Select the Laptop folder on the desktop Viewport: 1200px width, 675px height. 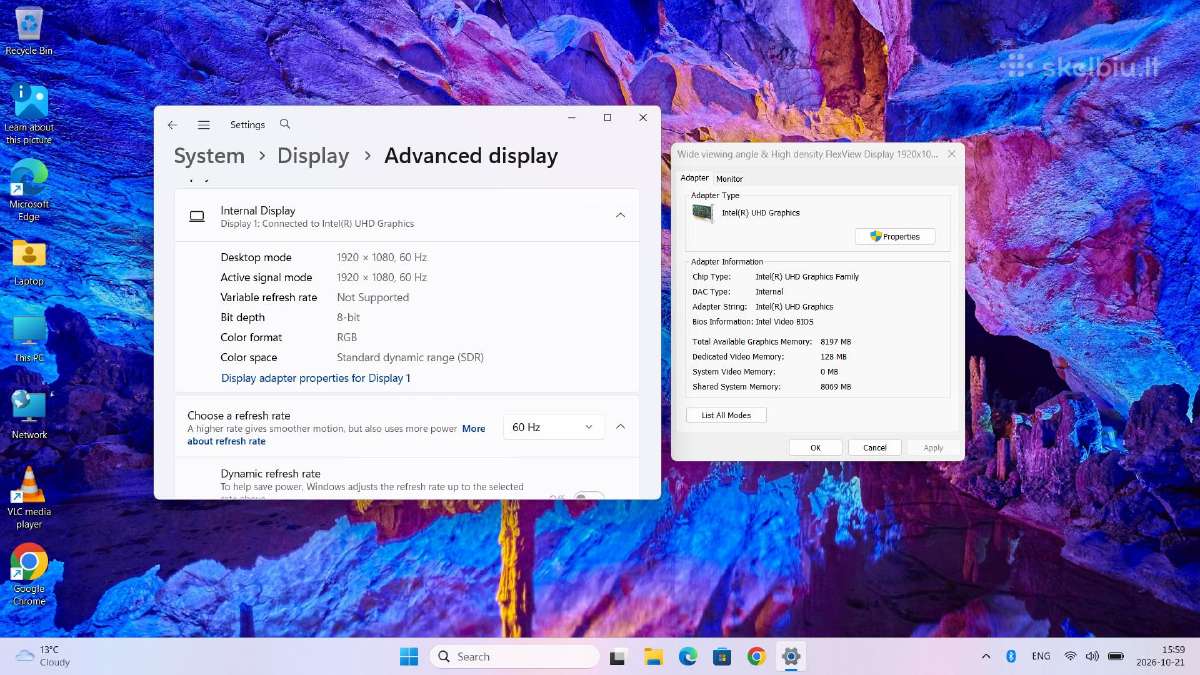coord(29,262)
